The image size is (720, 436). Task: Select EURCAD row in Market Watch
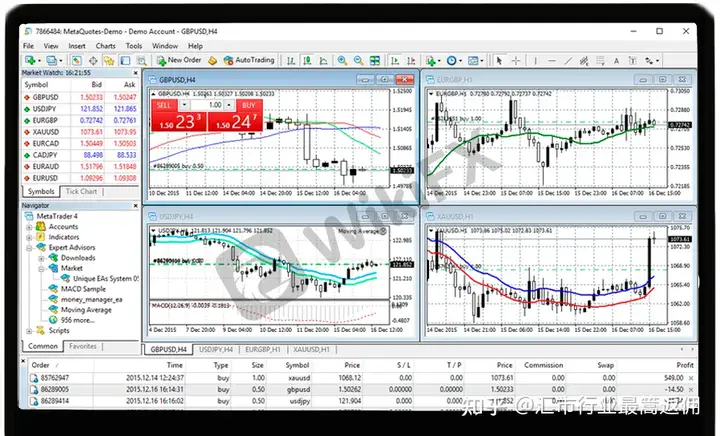(x=80, y=144)
